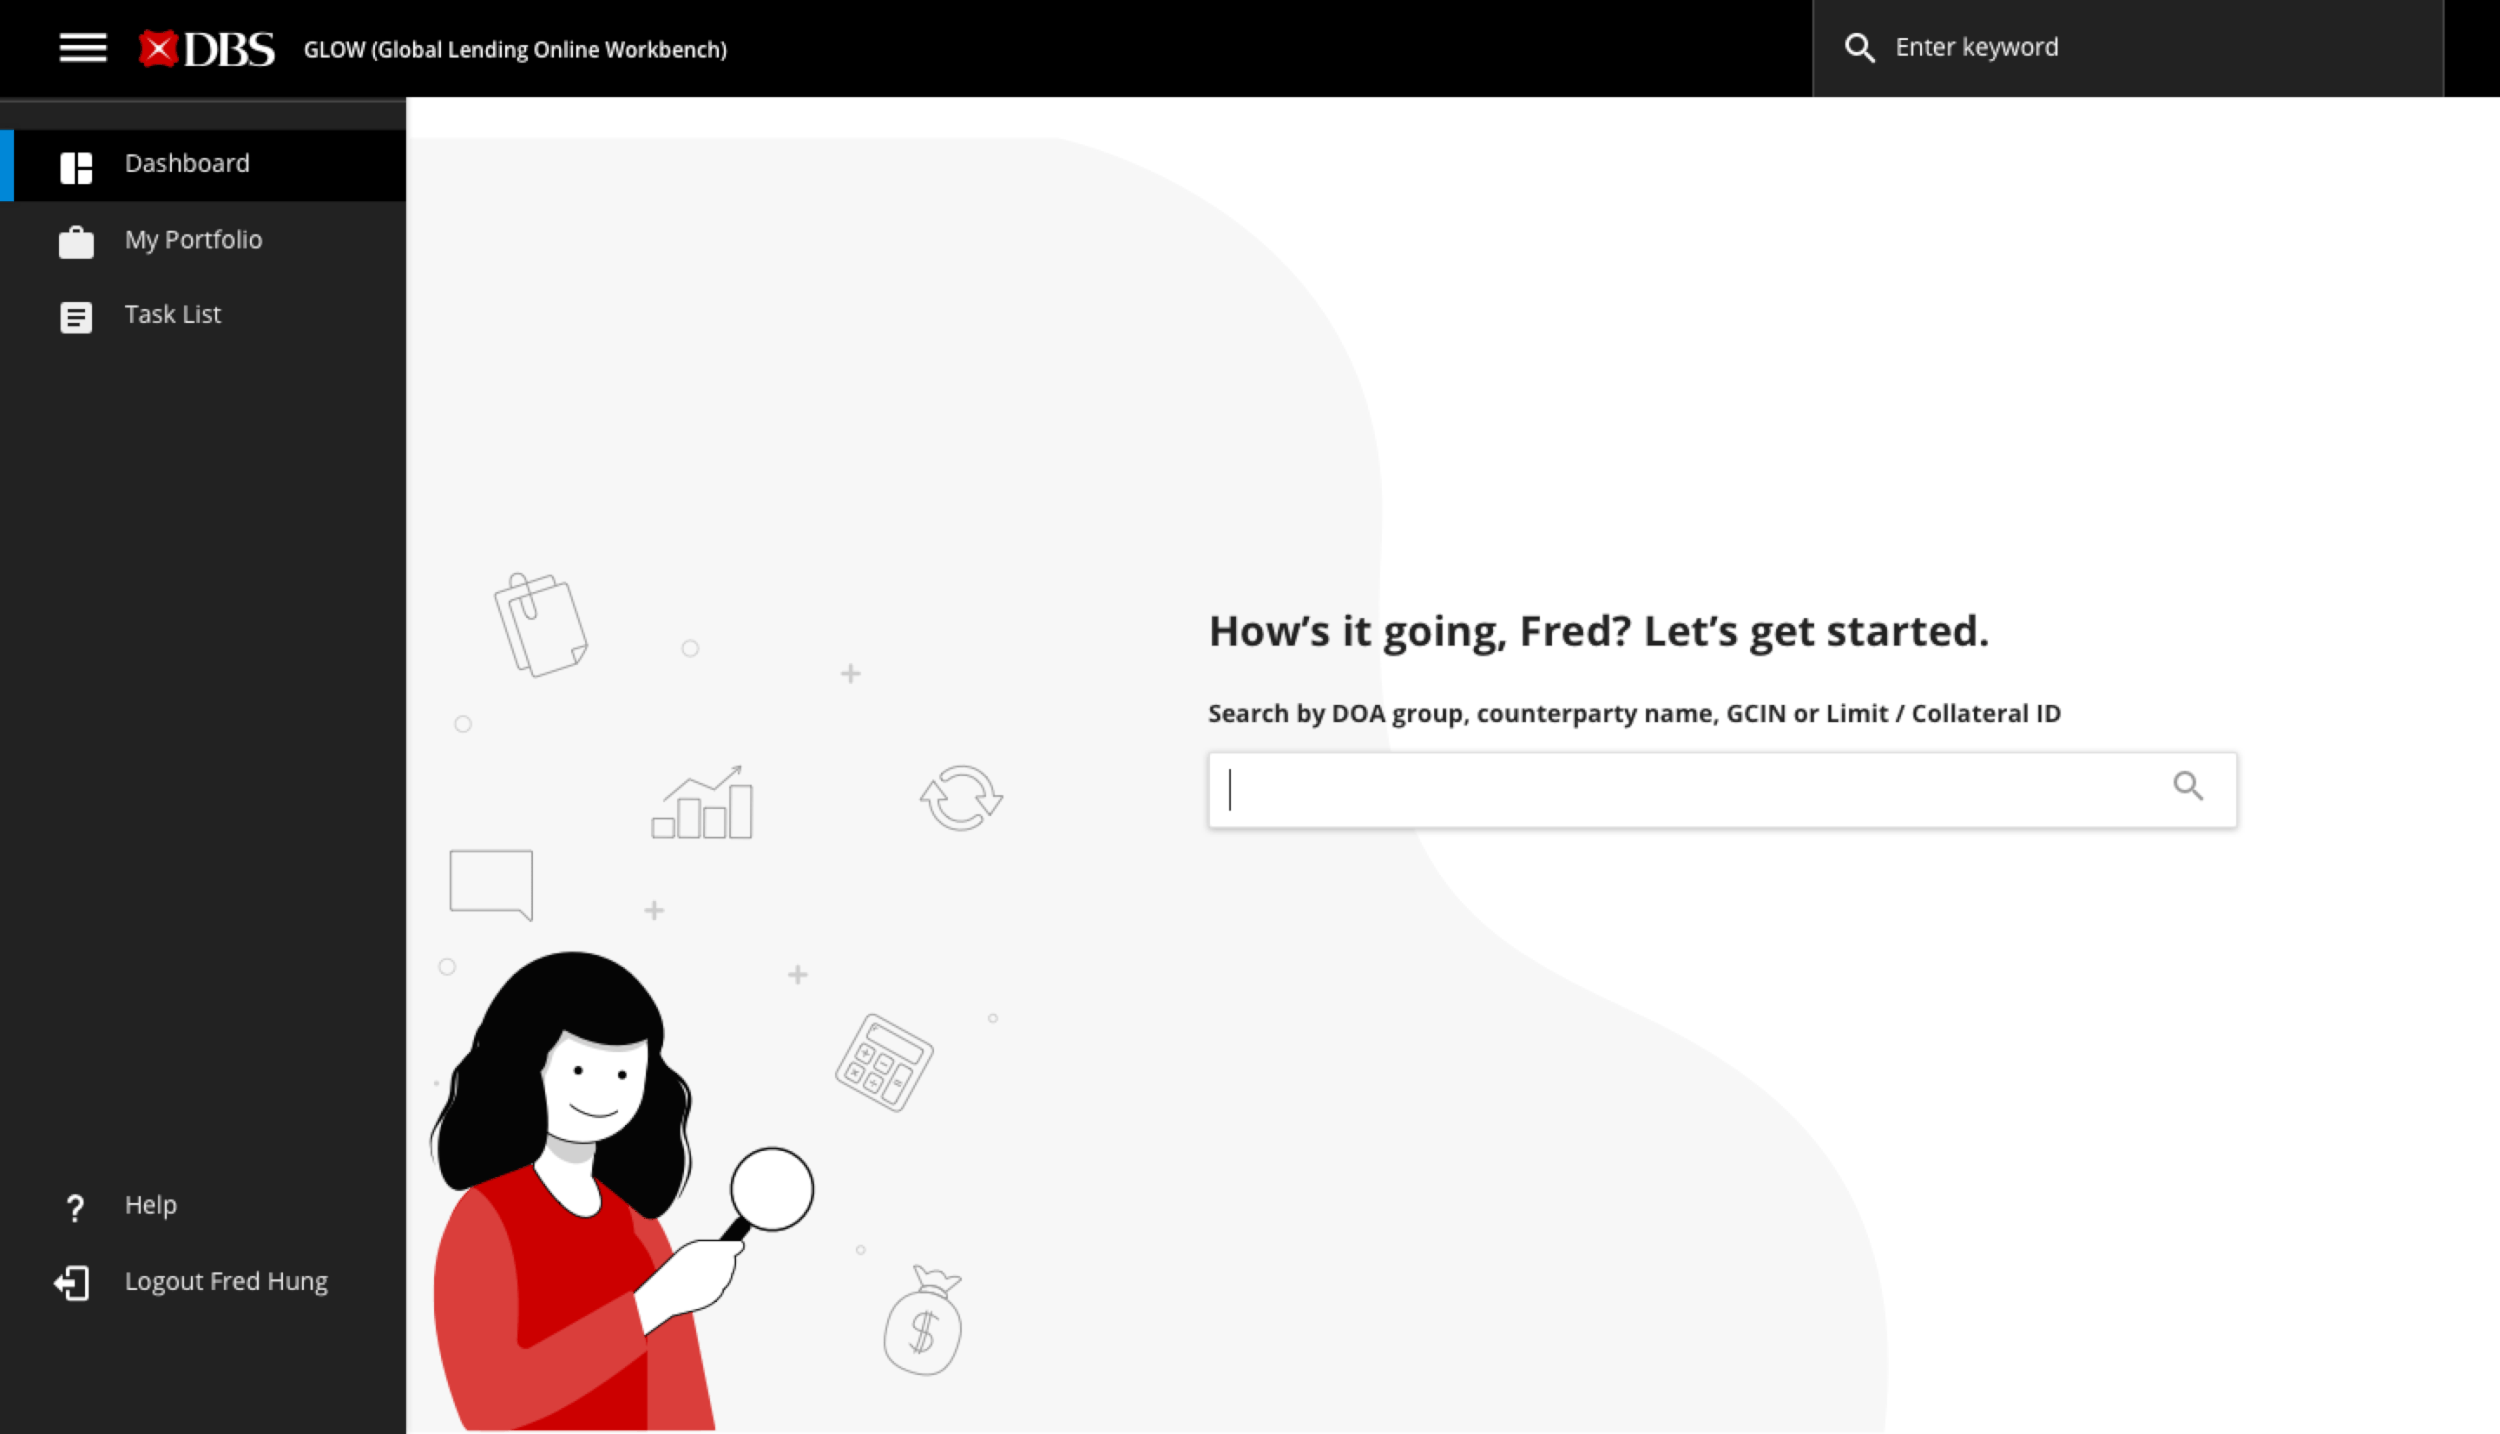Click the GLOW Global Lending Online Workbench title
Screen dimensions: 2500x1434
point(515,50)
